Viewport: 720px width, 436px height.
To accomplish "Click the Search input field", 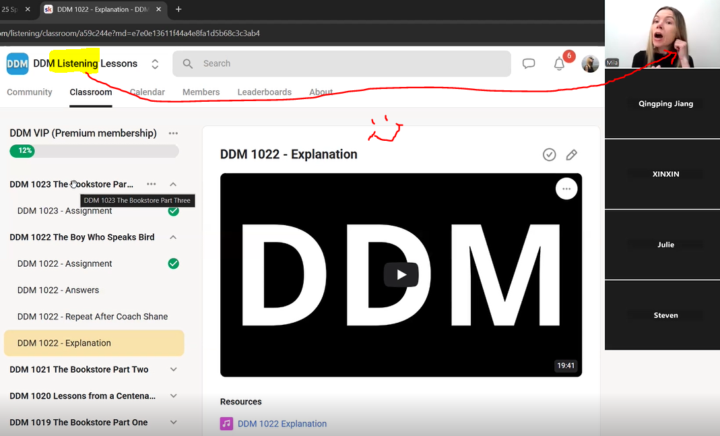I will (x=342, y=63).
